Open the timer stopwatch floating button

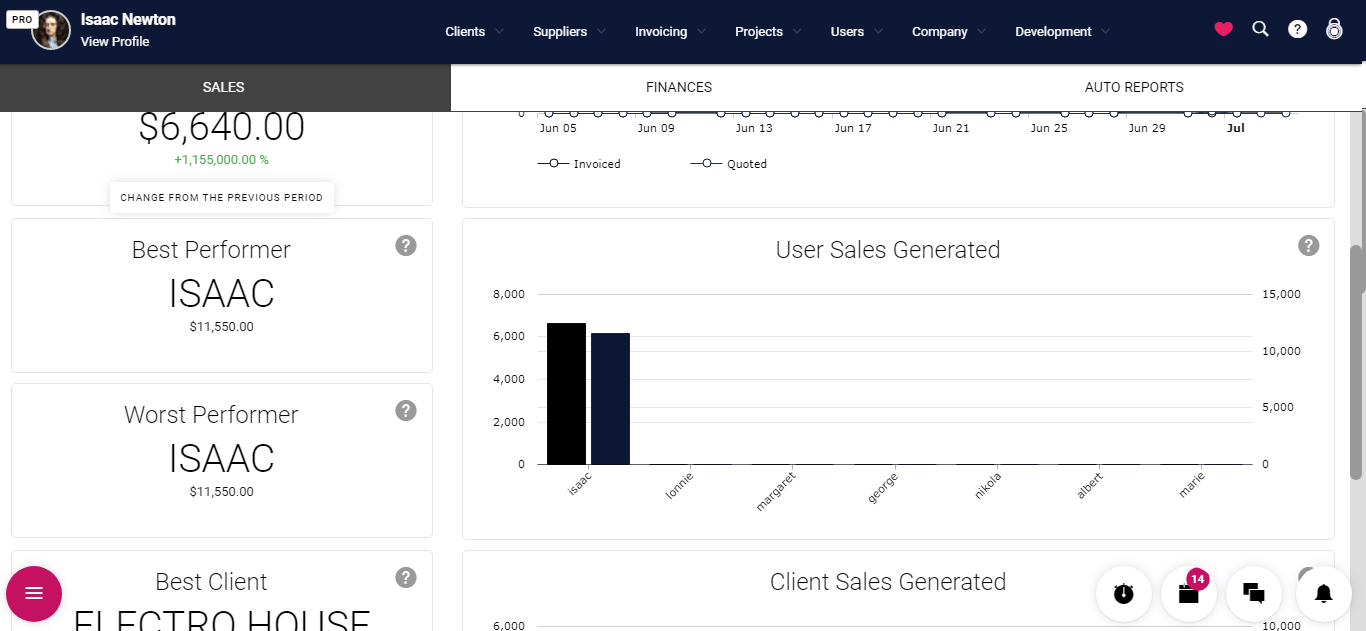(1124, 593)
